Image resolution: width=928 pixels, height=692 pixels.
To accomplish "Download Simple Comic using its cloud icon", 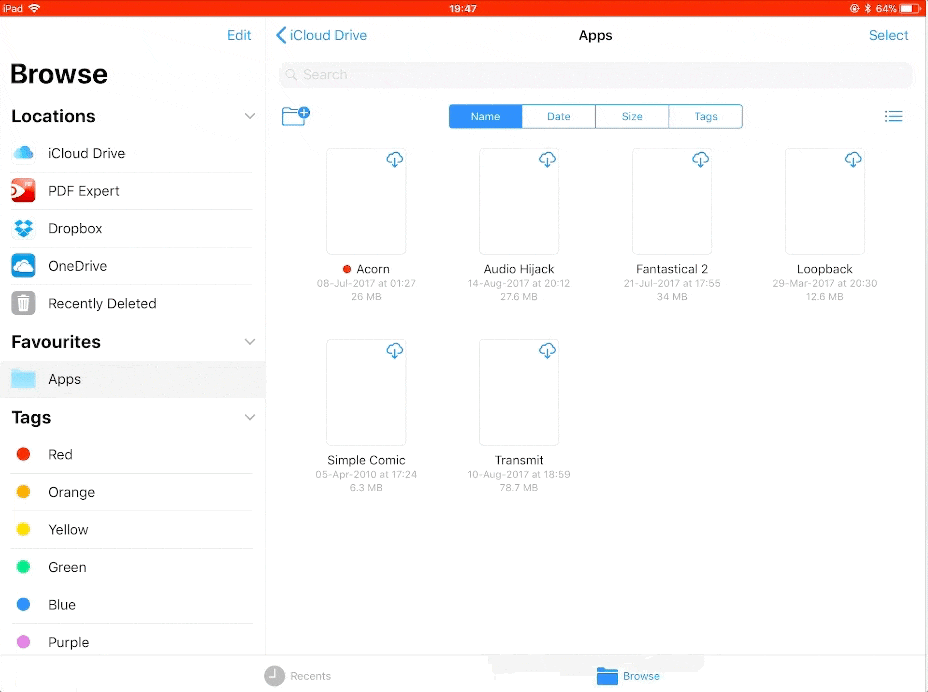I will pyautogui.click(x=395, y=350).
